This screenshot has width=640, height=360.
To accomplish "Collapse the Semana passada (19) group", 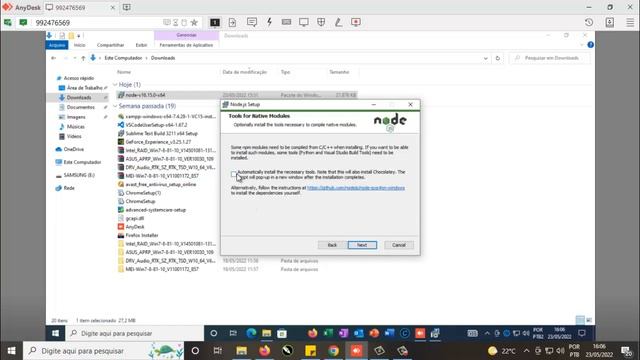I will coord(115,106).
